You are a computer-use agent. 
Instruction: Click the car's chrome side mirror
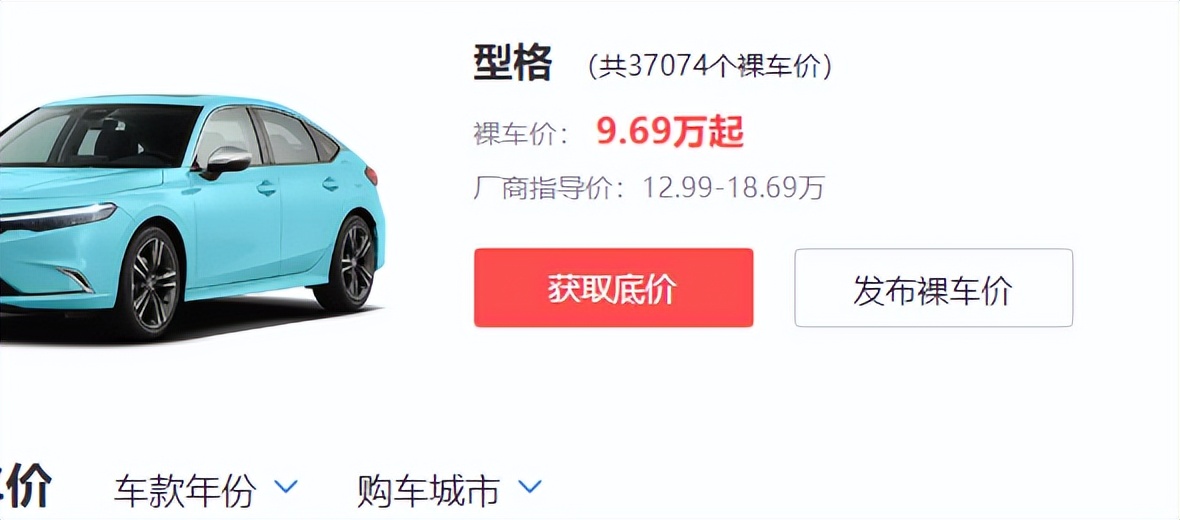(225, 160)
